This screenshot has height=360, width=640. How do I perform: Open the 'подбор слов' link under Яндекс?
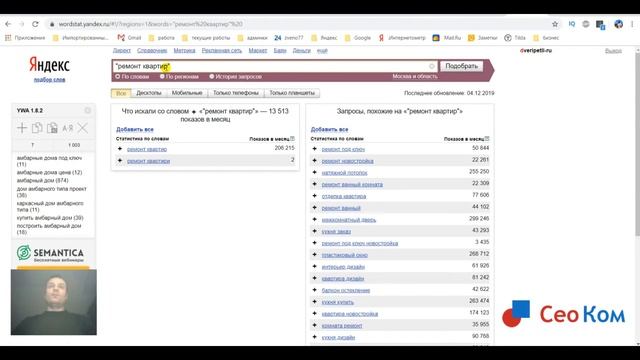click(x=49, y=80)
